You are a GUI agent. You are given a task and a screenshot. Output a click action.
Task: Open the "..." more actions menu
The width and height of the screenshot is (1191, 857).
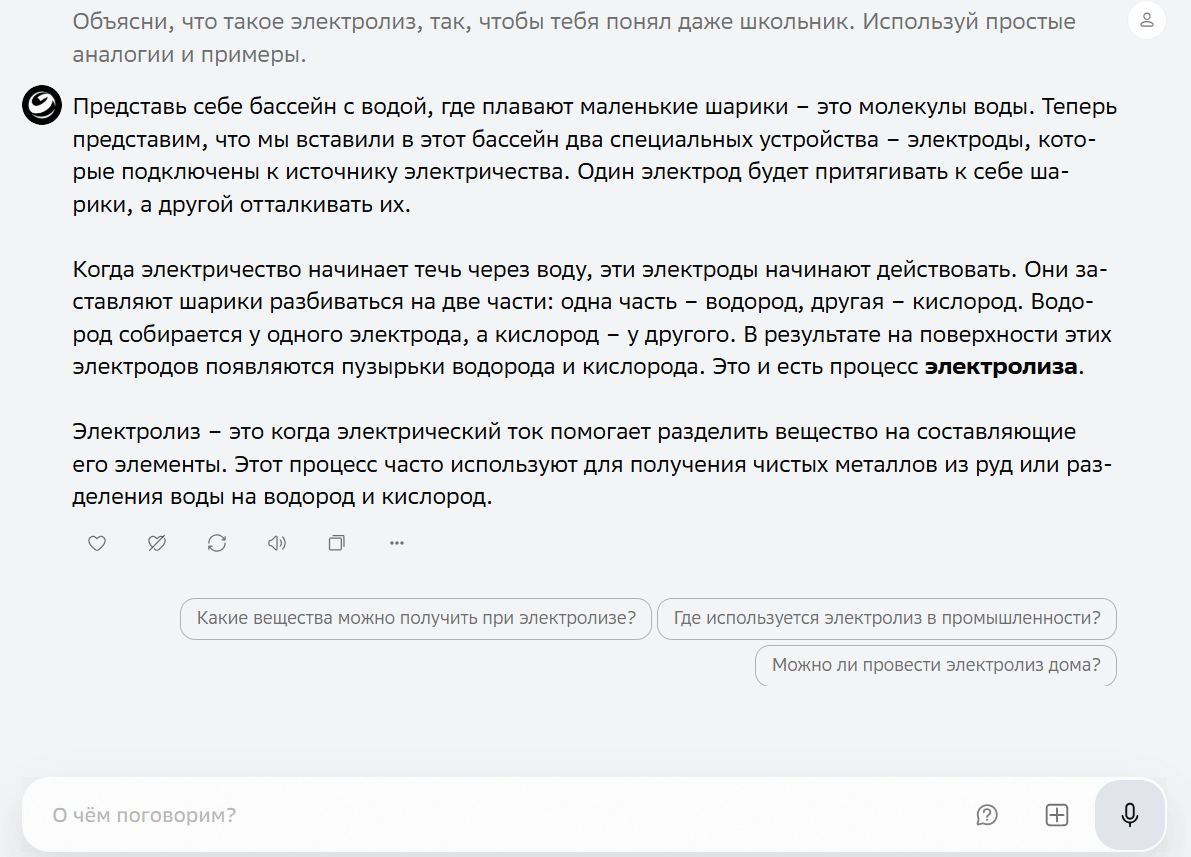tap(396, 543)
